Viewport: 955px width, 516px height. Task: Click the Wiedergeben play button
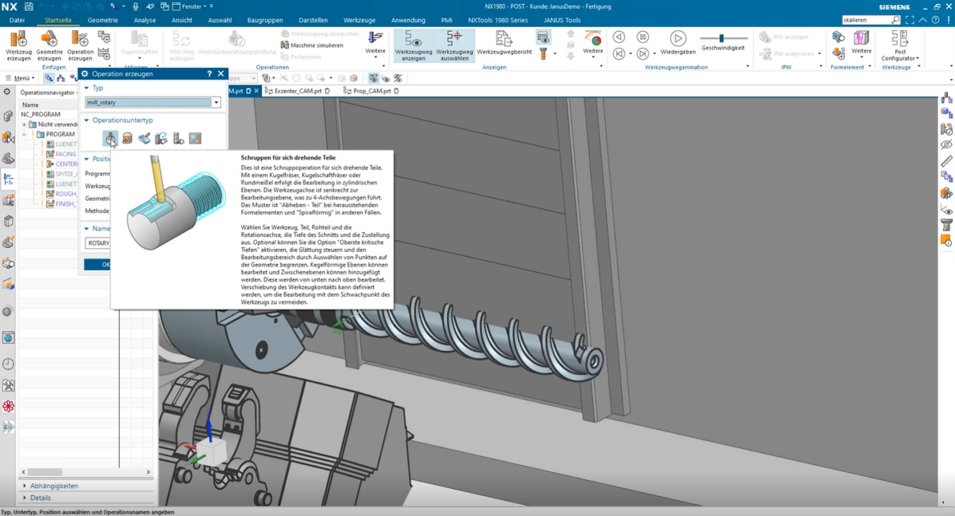coord(678,43)
